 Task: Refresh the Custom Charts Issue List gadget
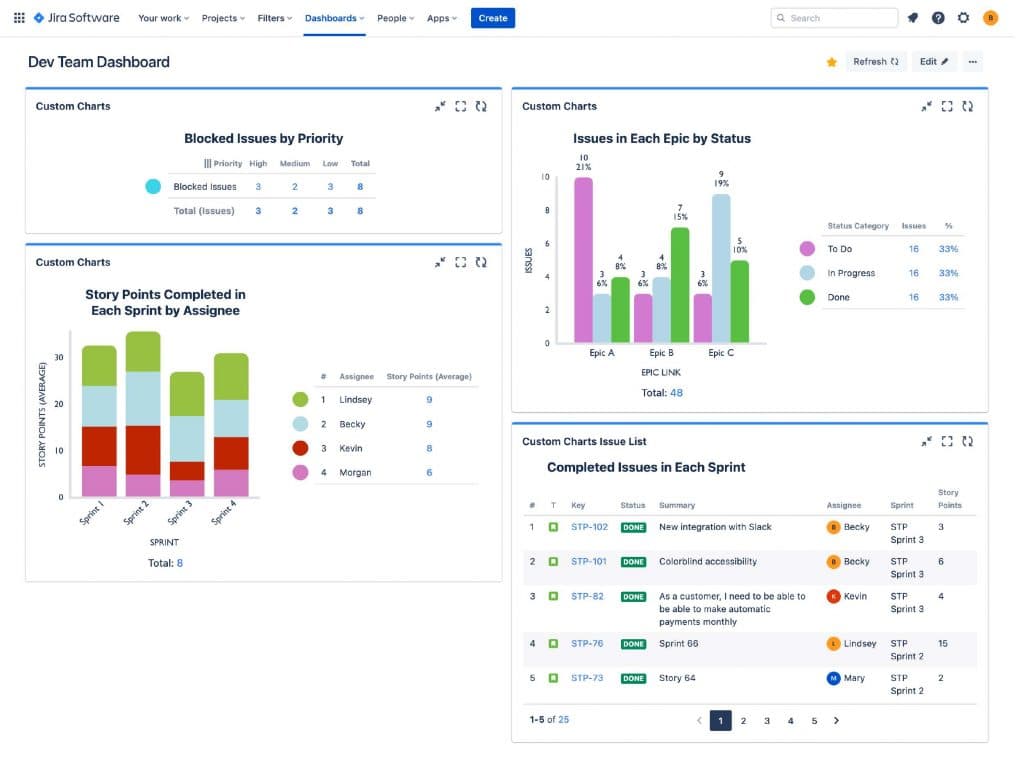tap(967, 441)
